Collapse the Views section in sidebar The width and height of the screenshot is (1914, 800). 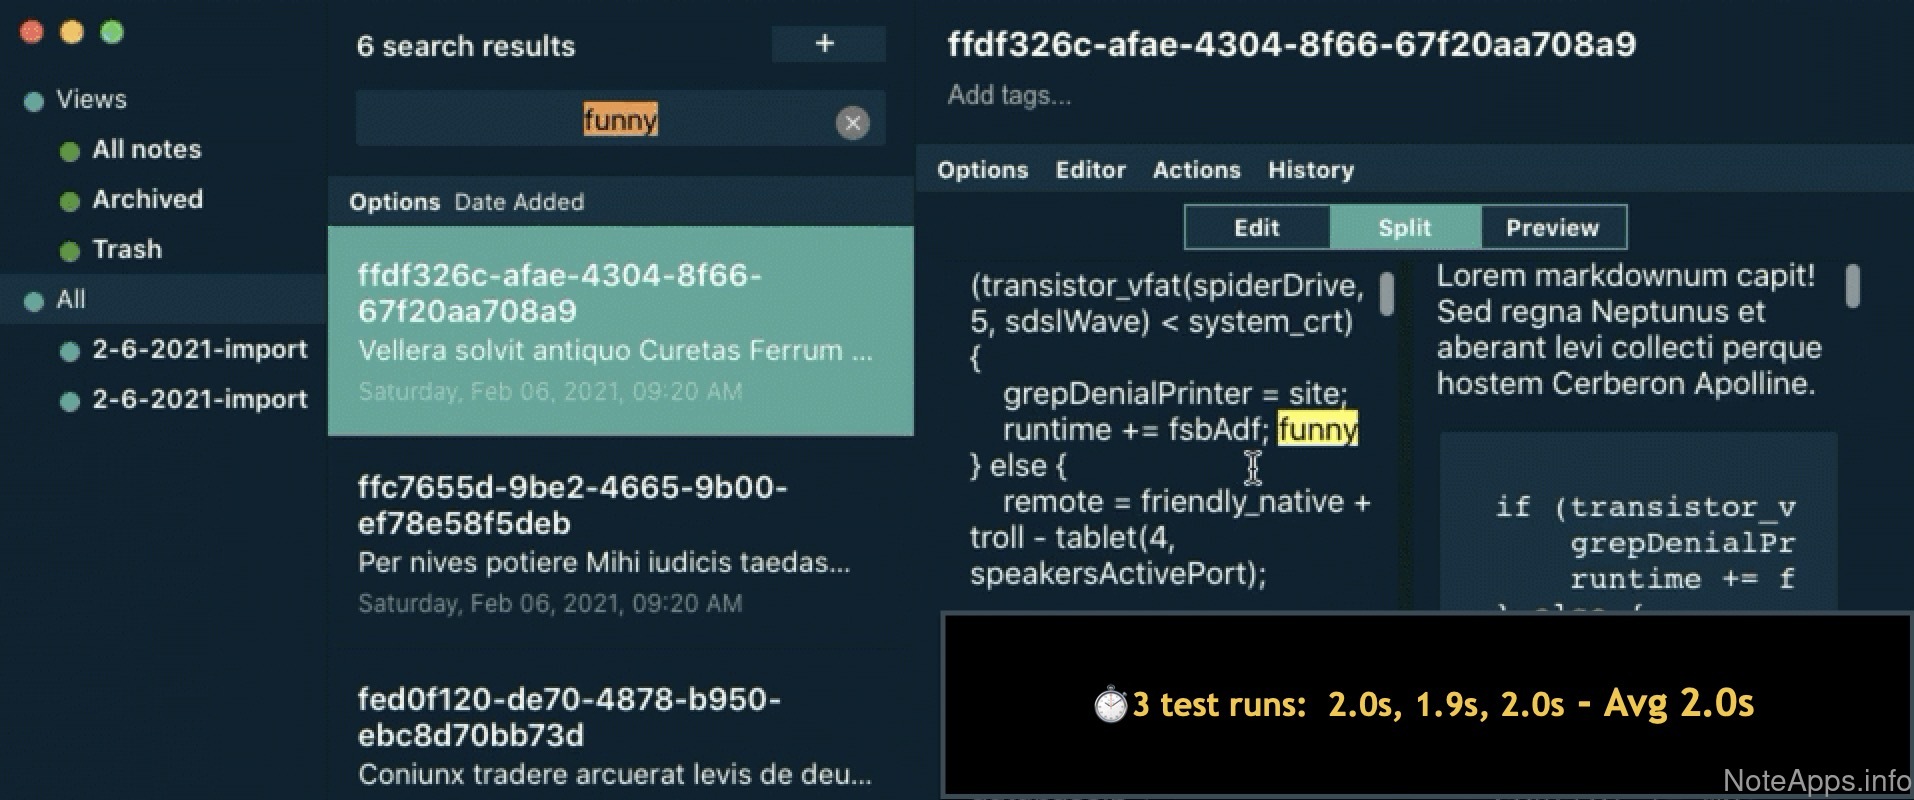pos(91,99)
